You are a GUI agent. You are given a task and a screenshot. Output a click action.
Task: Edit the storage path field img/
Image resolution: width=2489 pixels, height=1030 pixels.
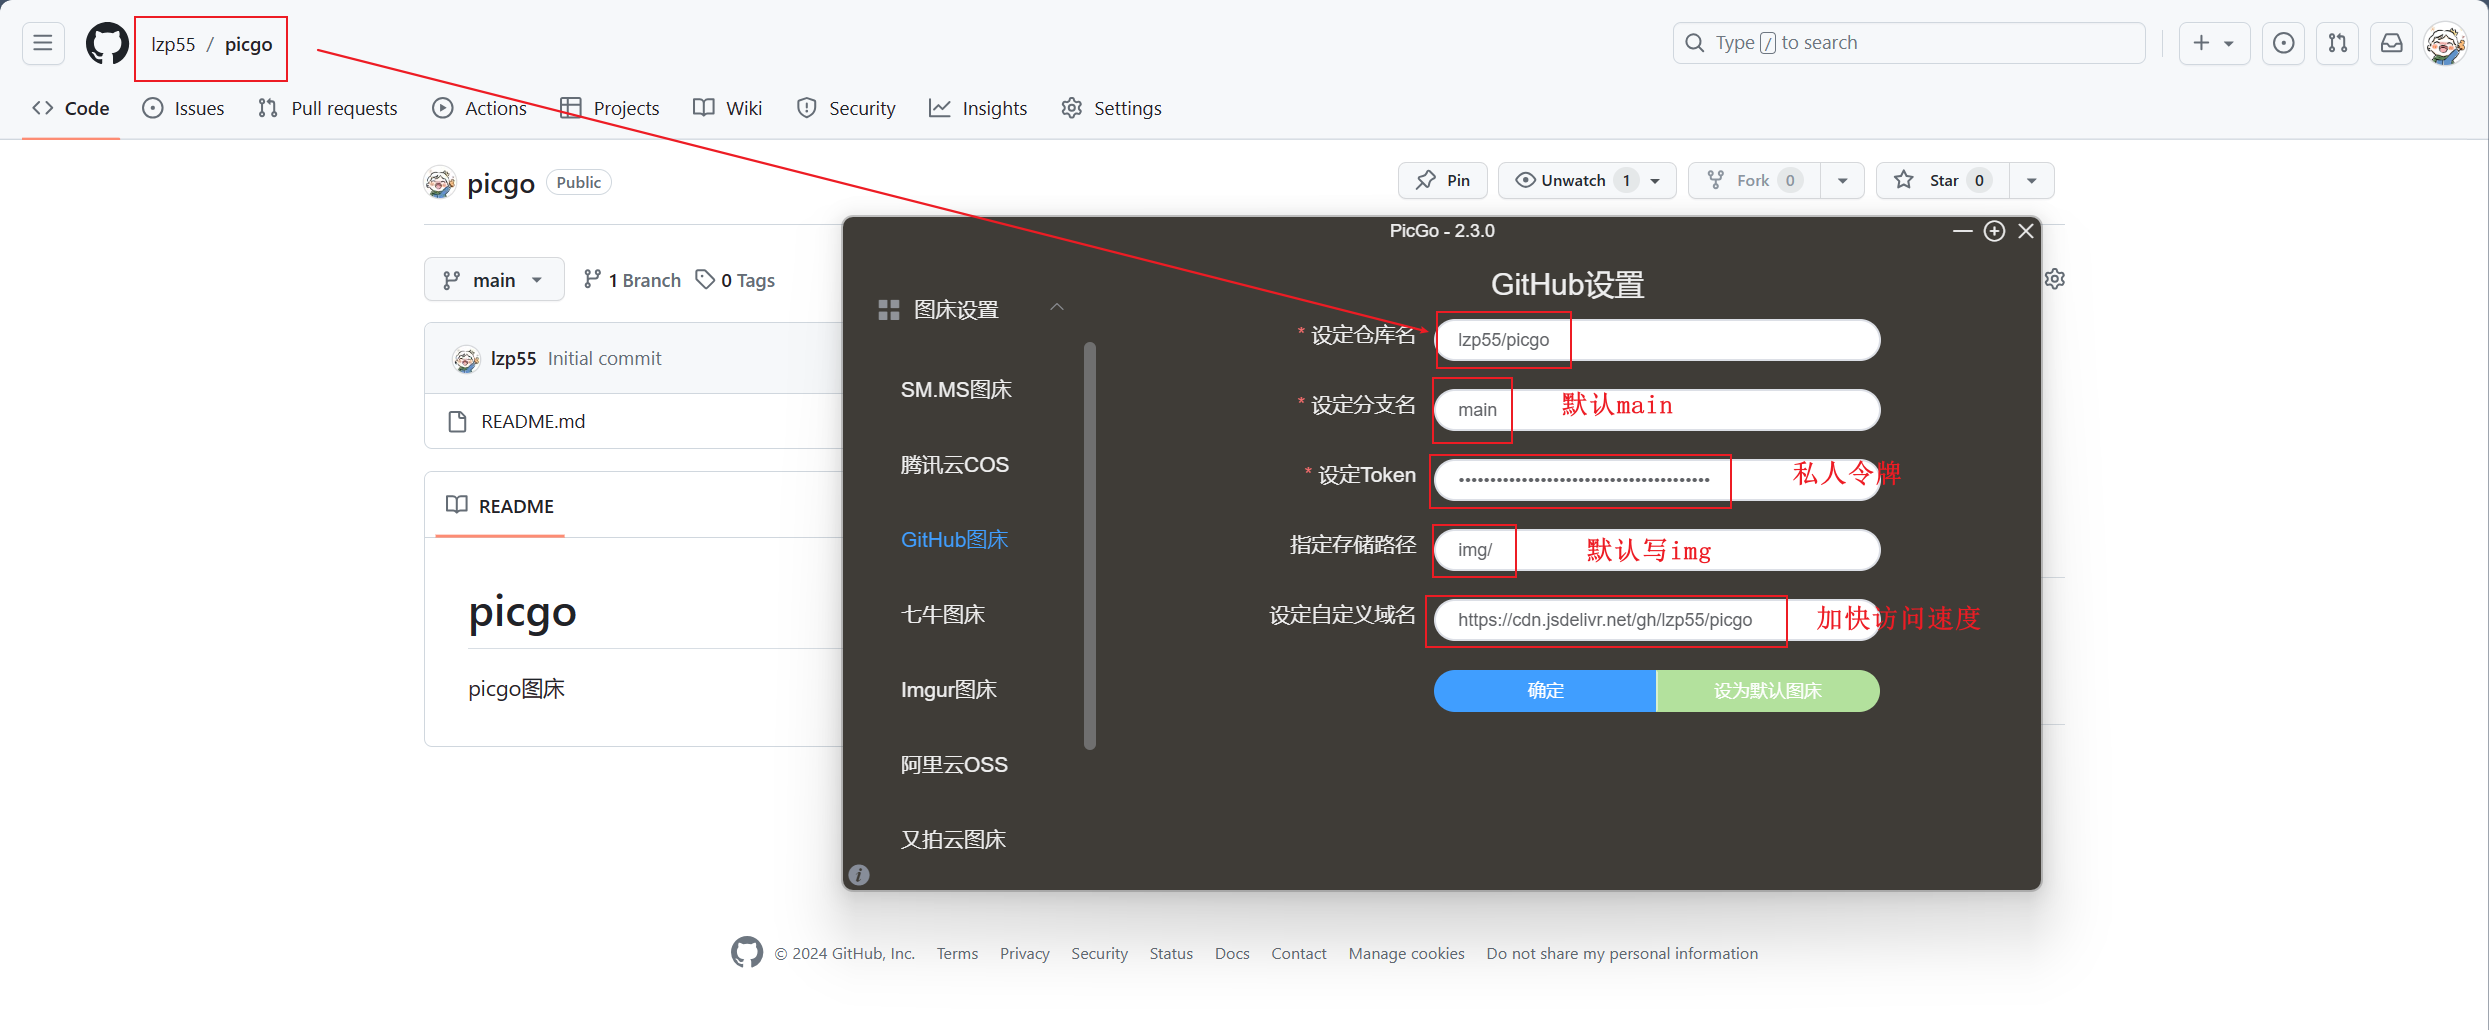tap(1657, 550)
